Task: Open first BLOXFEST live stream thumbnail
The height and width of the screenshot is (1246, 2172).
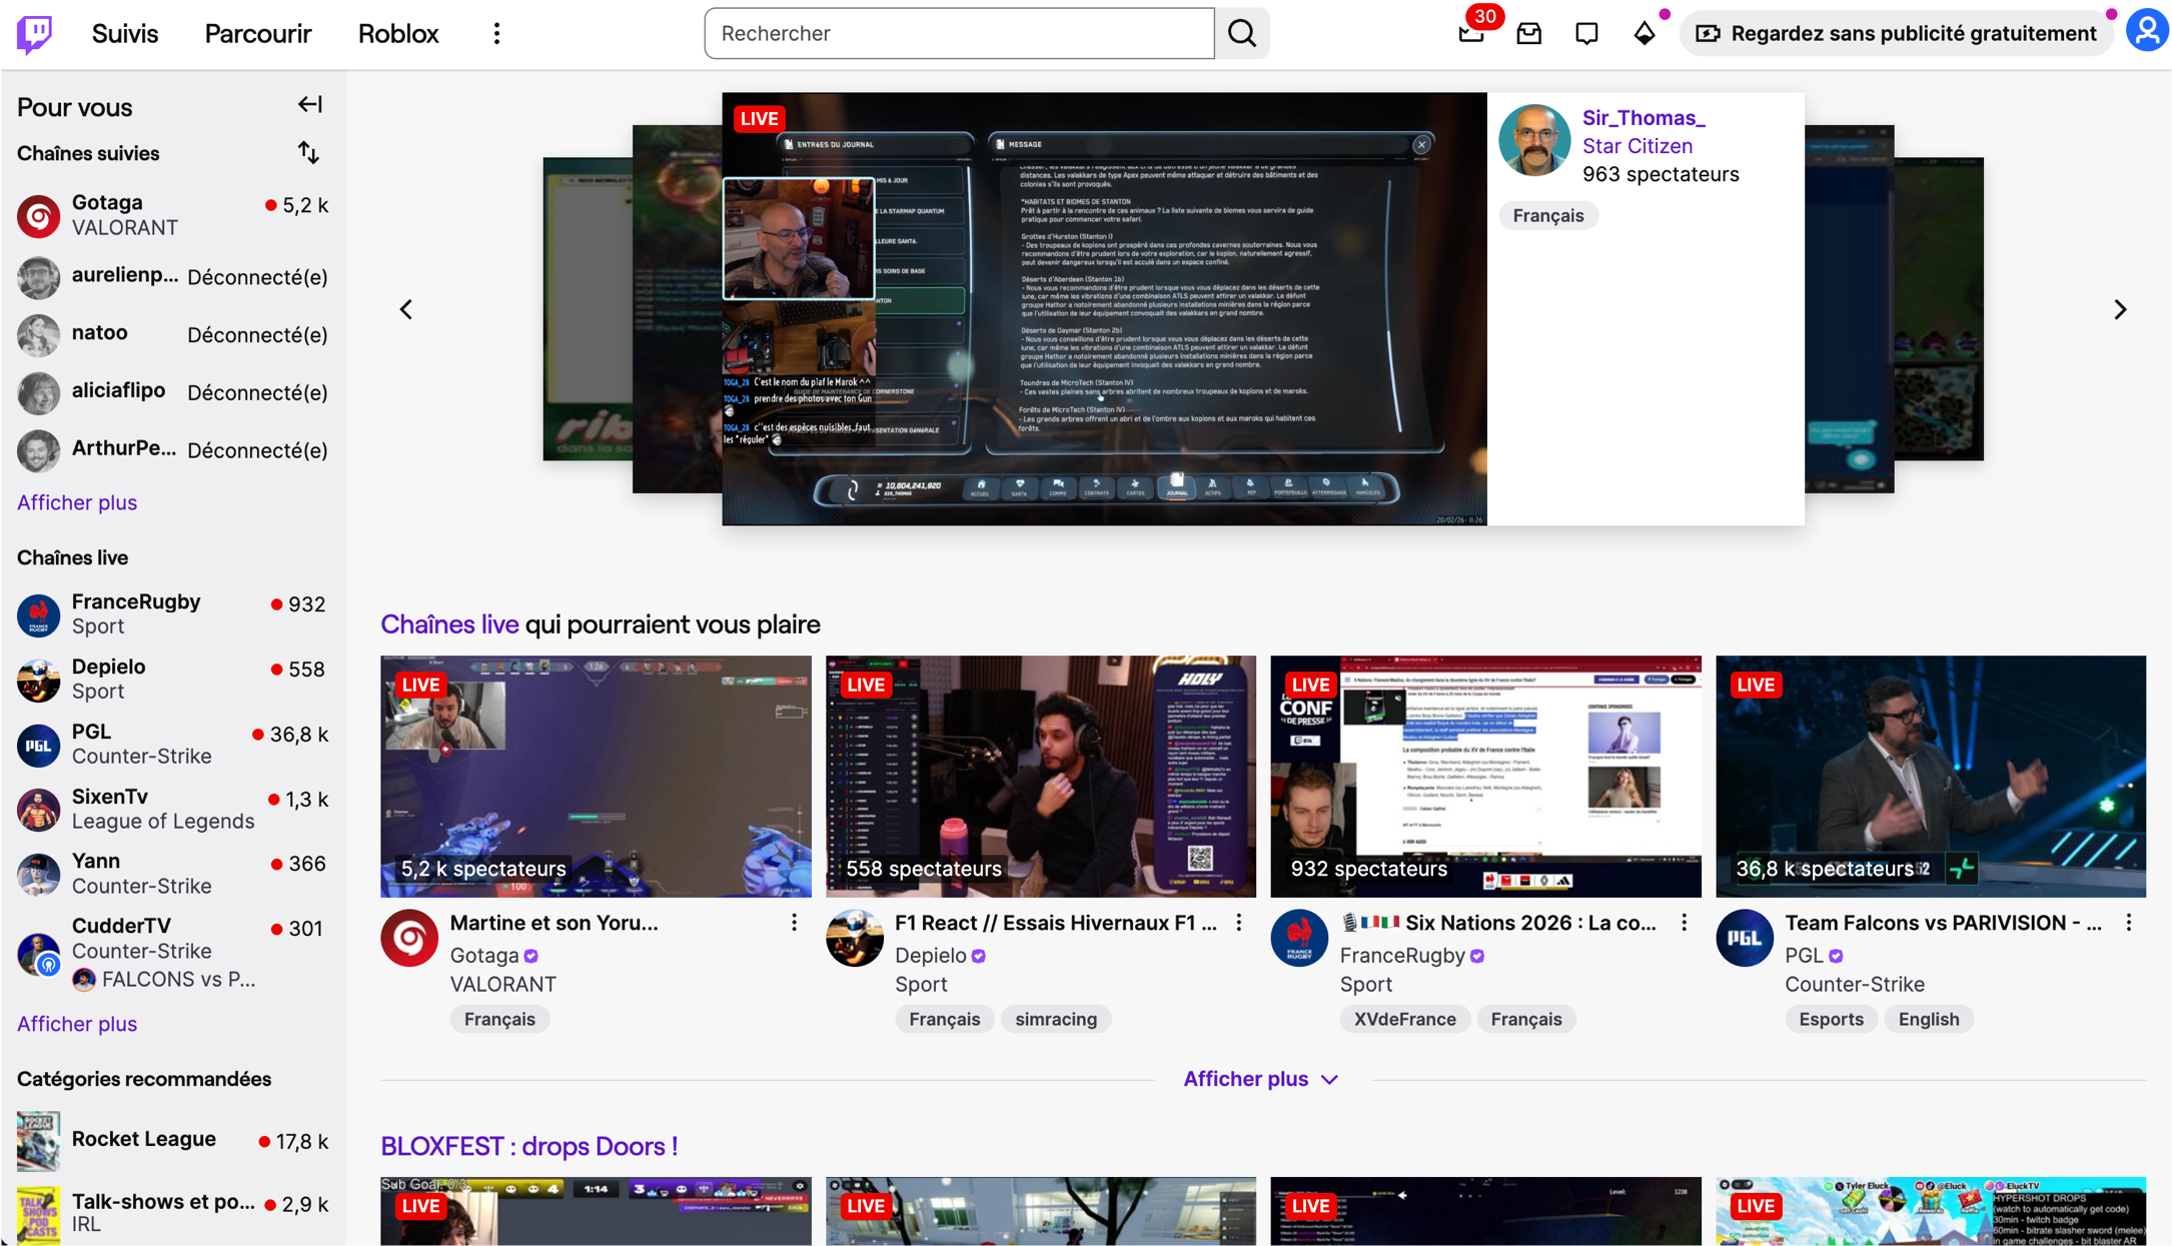Action: click(x=595, y=1211)
